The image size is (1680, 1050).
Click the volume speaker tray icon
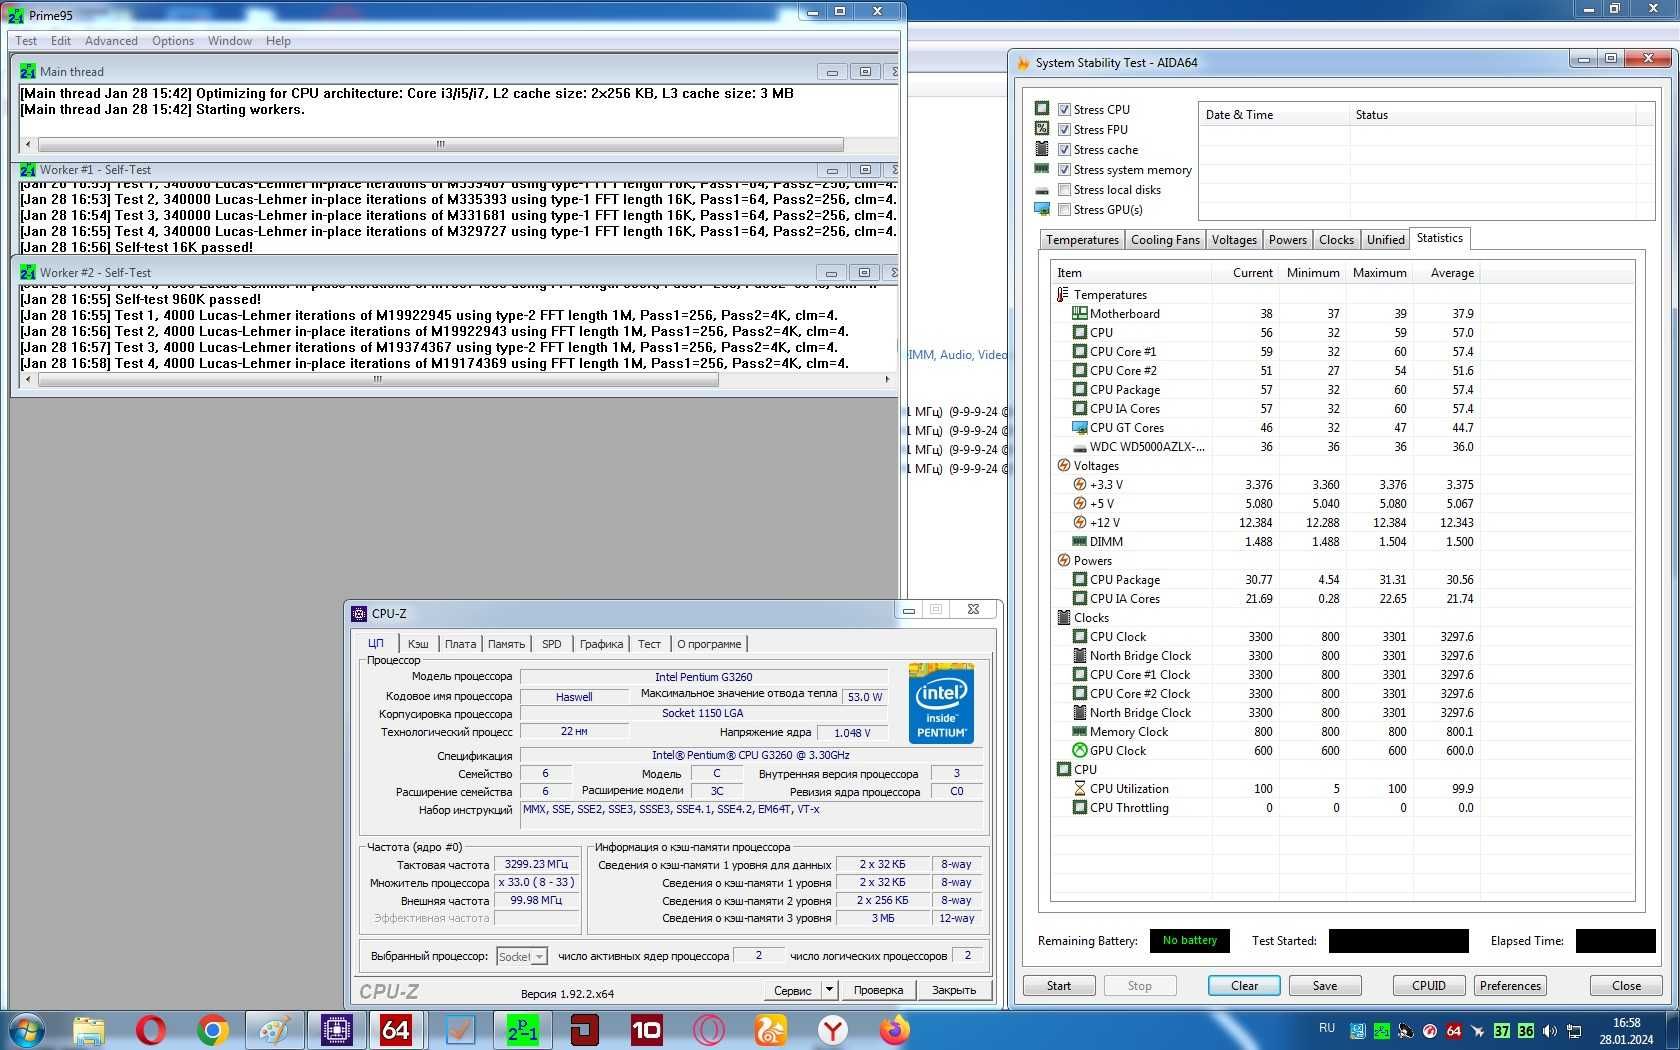click(x=1549, y=1031)
